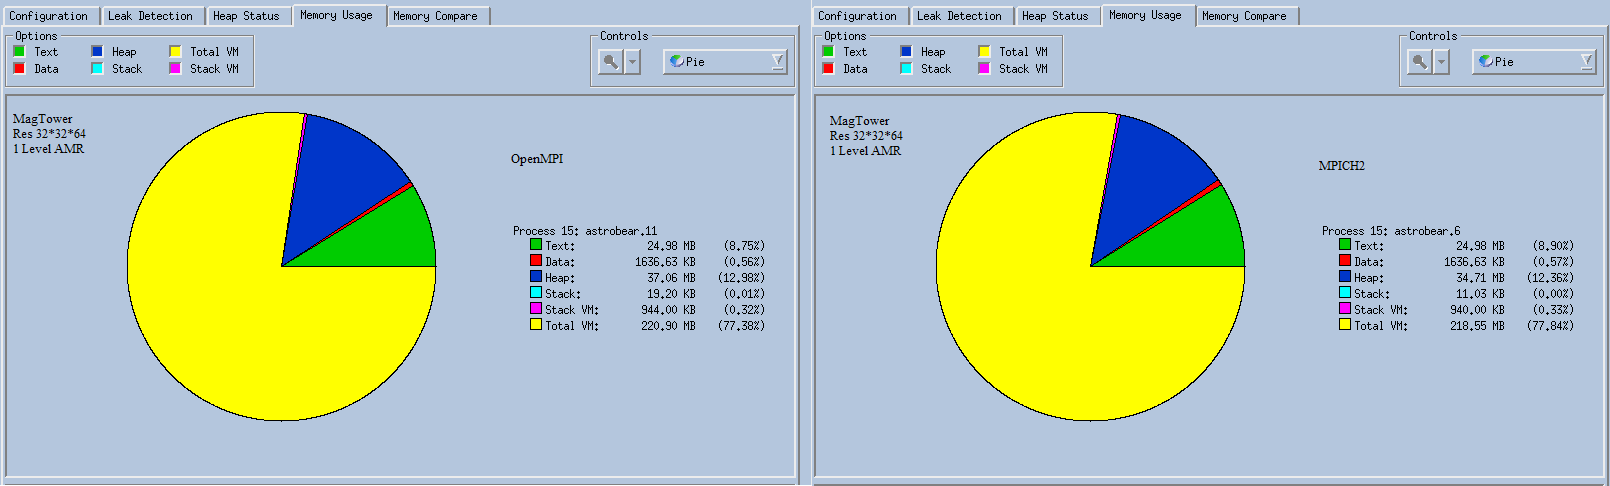
Task: Toggle Text option in left window
Action: pyautogui.click(x=19, y=51)
